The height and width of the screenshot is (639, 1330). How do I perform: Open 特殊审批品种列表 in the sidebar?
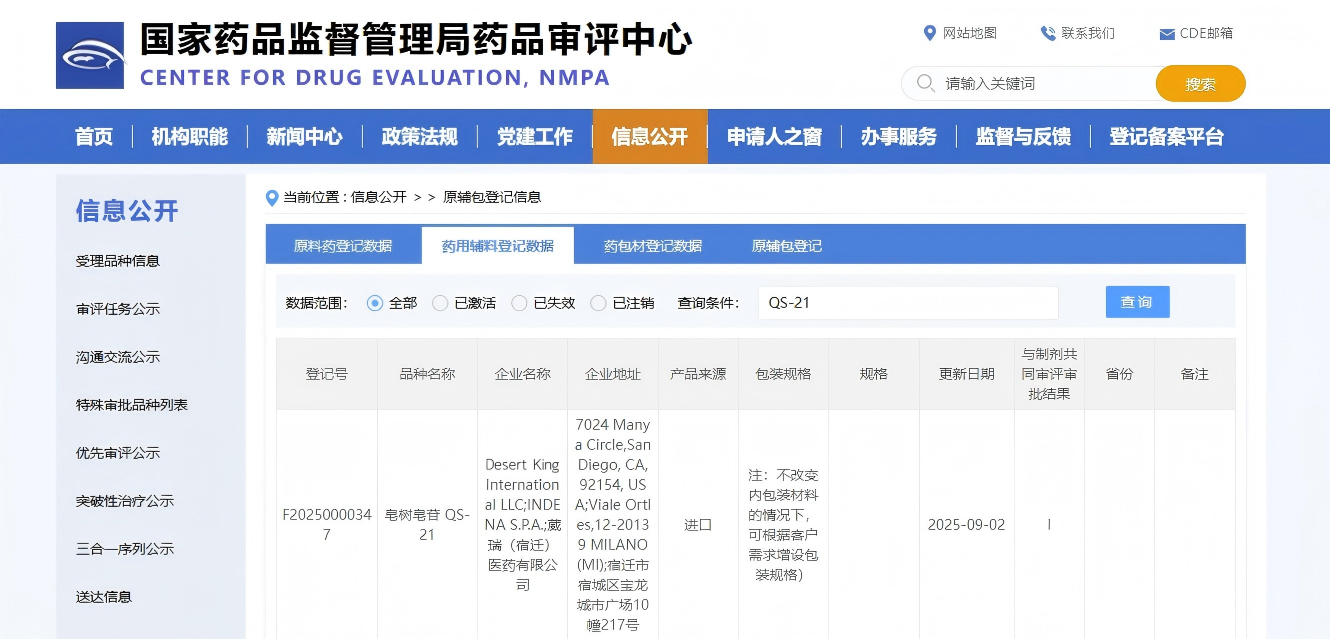click(x=132, y=405)
